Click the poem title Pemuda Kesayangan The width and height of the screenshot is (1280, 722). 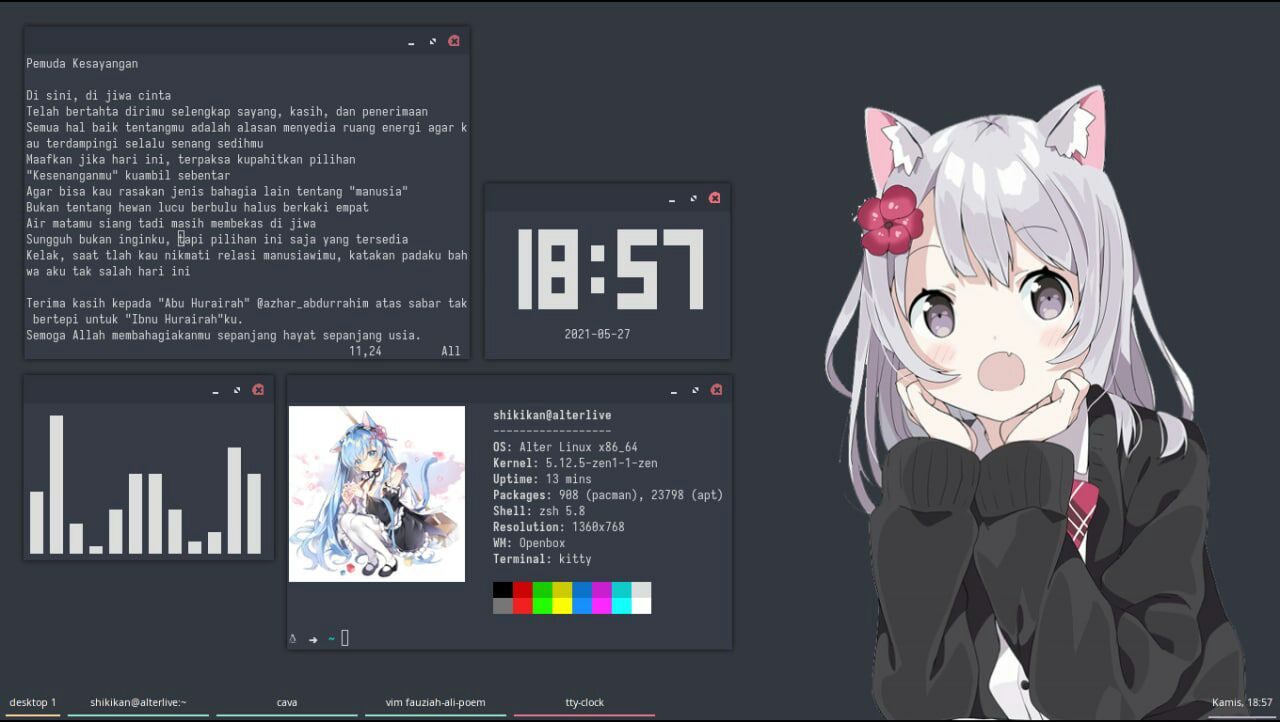pyautogui.click(x=82, y=64)
